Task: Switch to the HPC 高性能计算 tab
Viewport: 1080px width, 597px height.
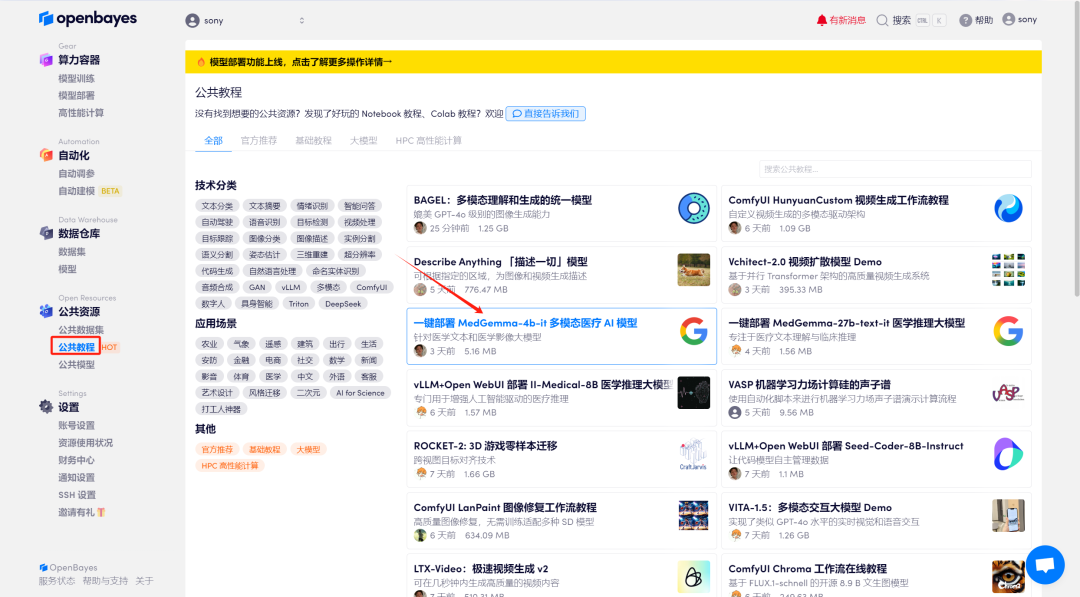Action: (428, 140)
